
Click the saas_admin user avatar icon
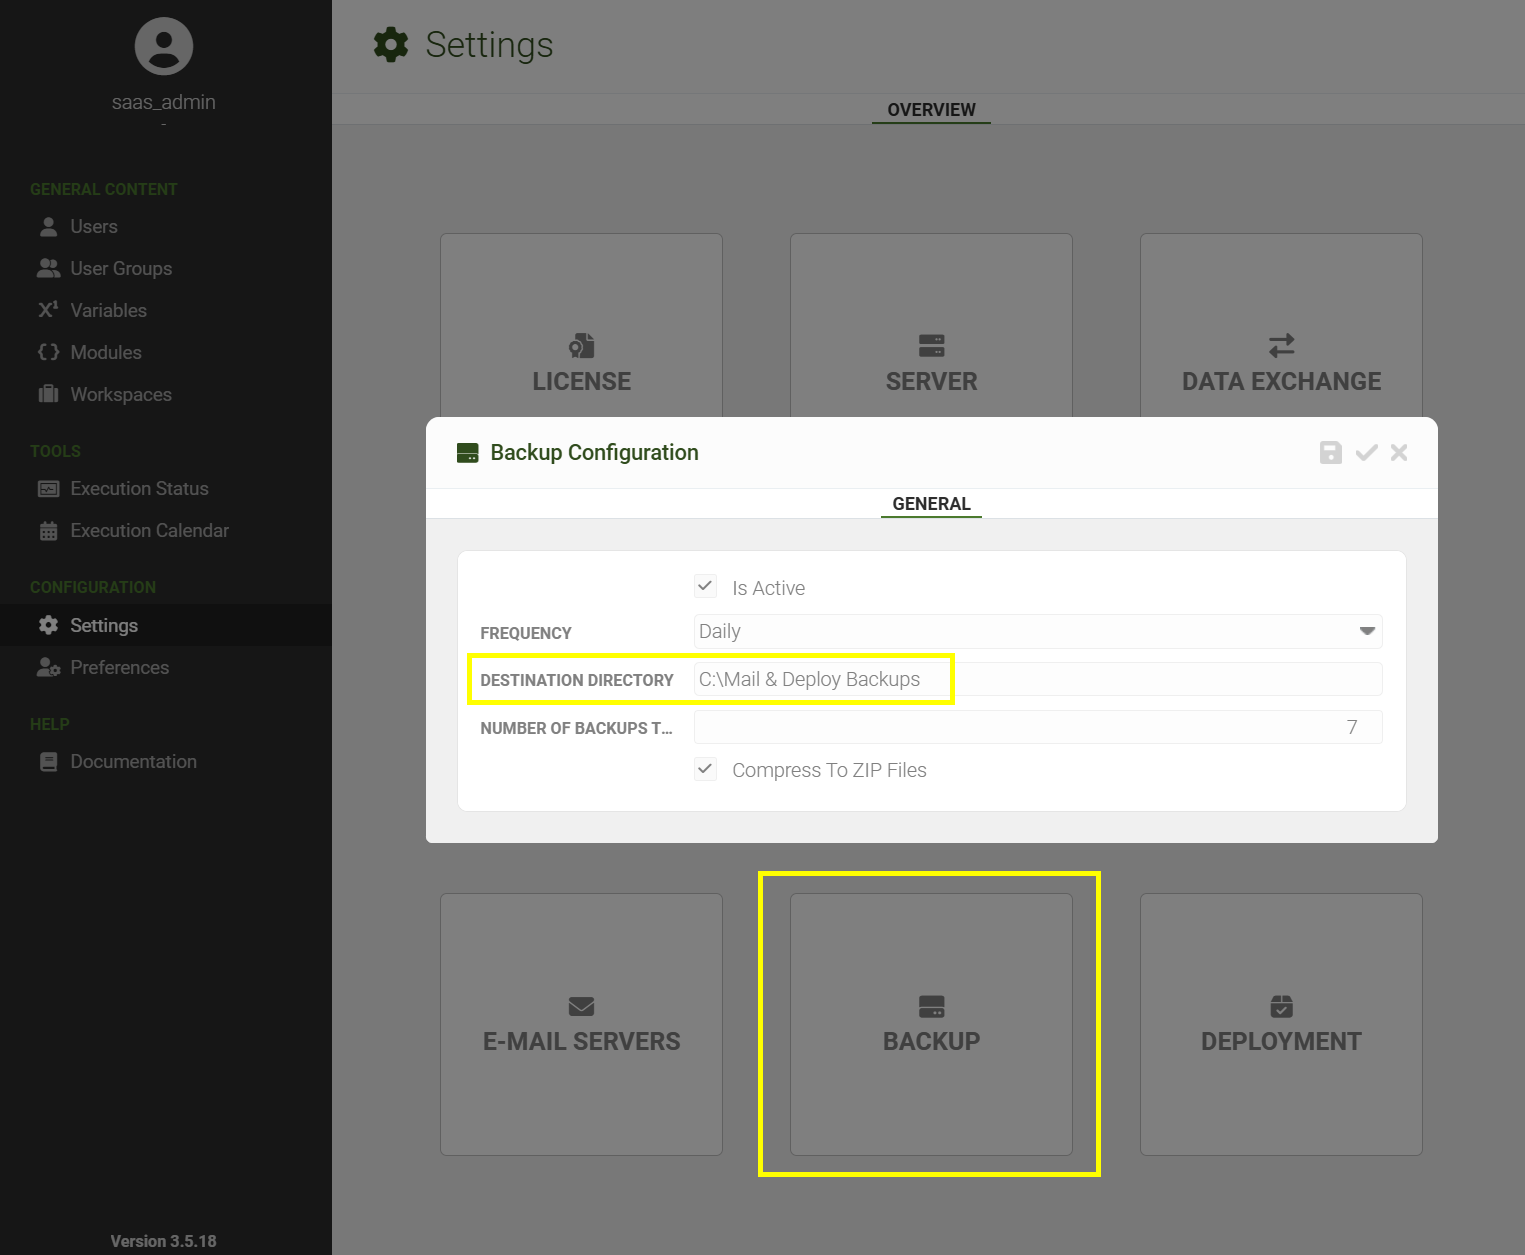(164, 46)
